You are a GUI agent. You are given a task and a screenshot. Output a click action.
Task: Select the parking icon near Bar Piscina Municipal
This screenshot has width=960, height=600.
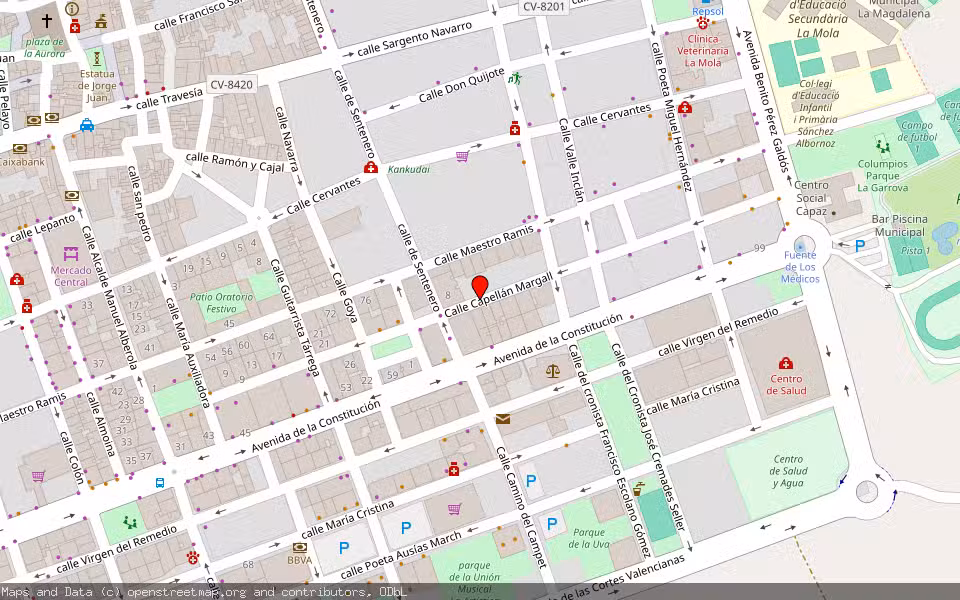(x=860, y=246)
